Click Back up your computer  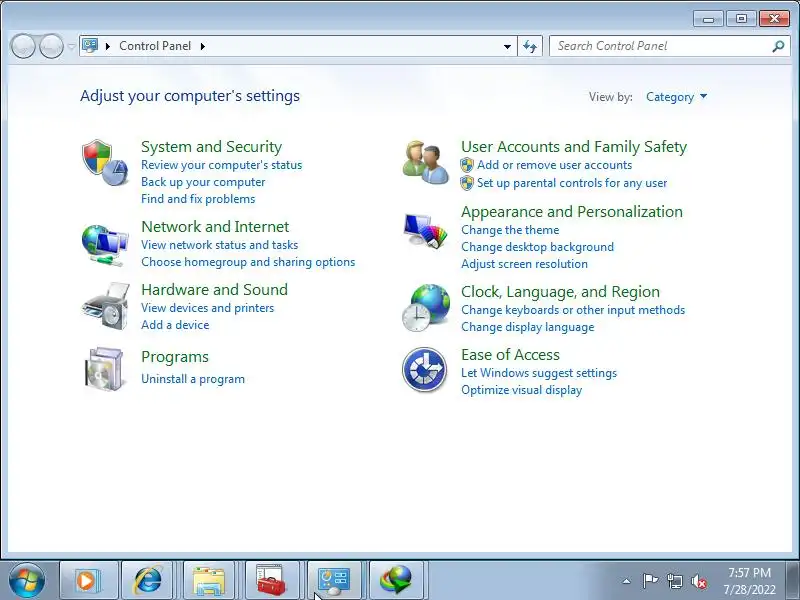click(x=203, y=182)
